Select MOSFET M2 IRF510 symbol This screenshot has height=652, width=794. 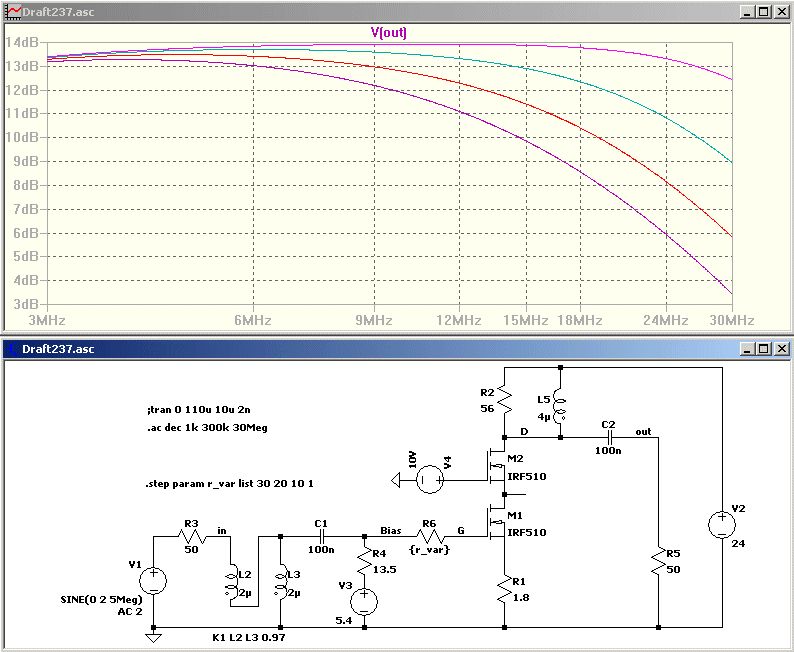tap(496, 466)
